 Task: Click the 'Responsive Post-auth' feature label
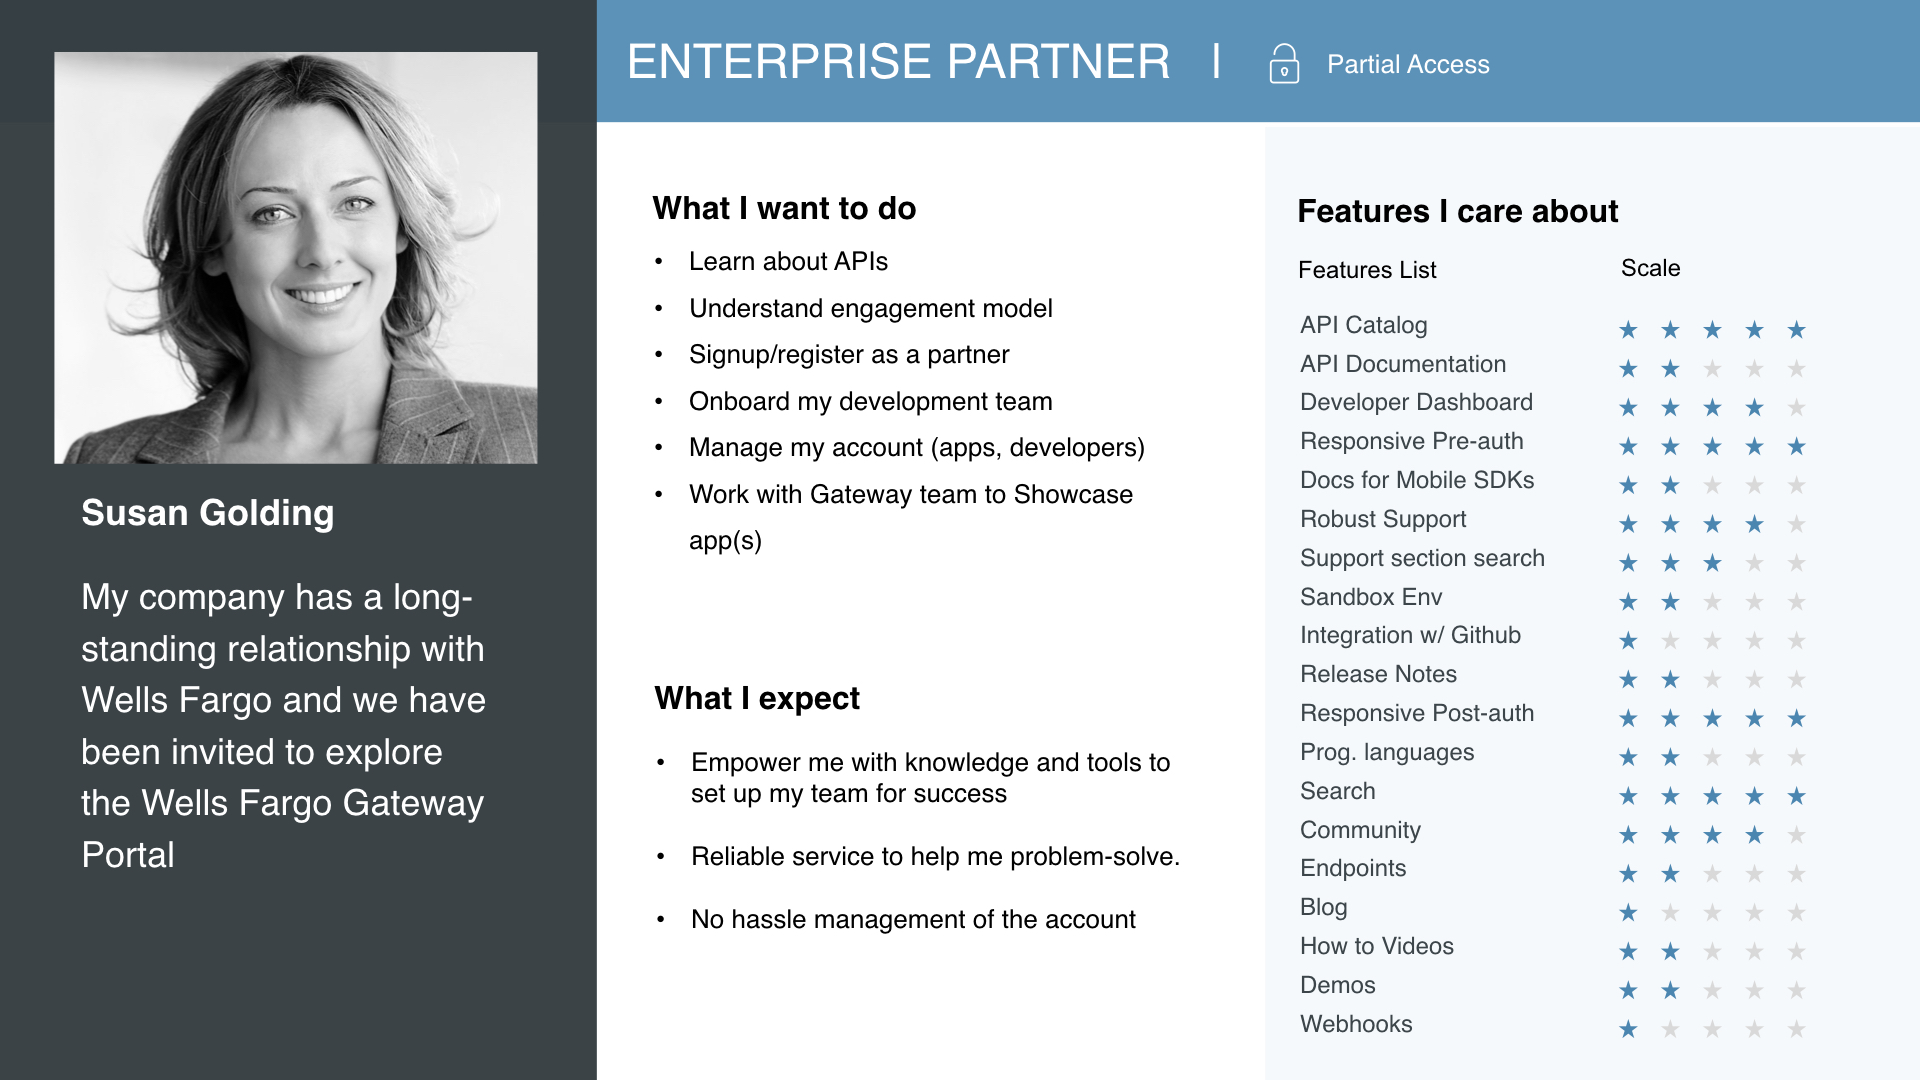click(1416, 713)
